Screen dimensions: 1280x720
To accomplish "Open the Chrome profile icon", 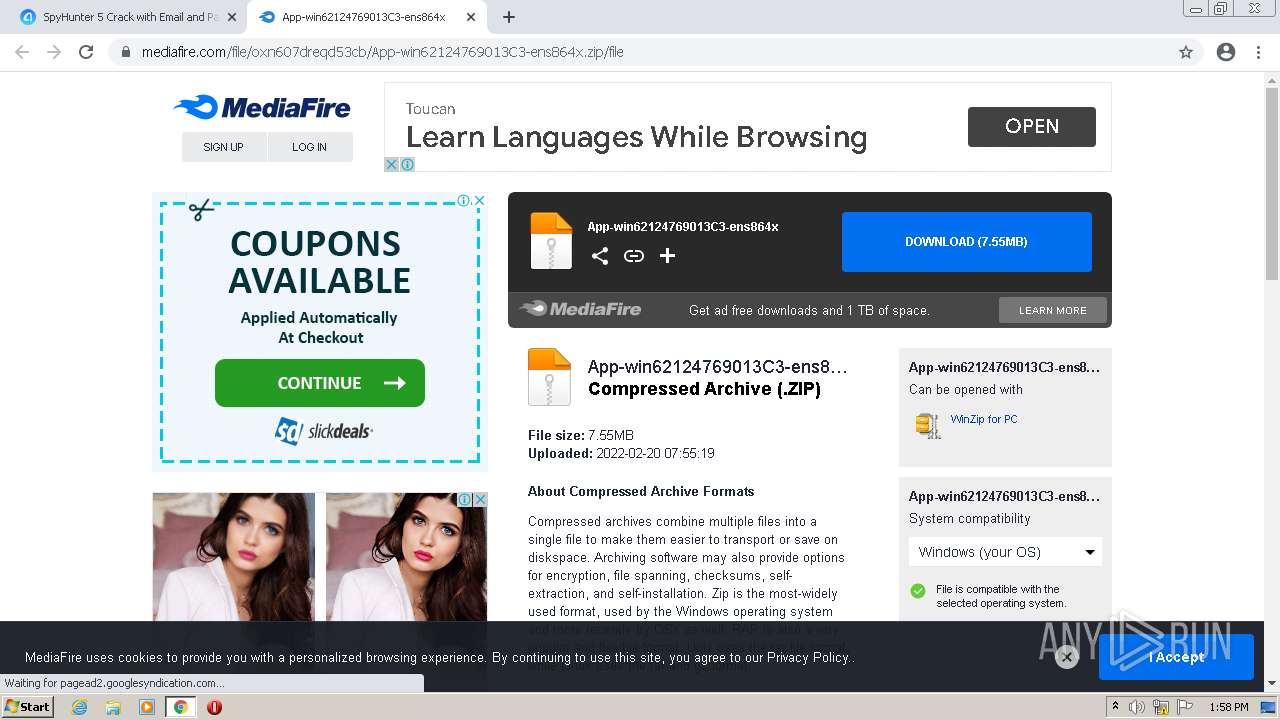I will click(x=1226, y=52).
